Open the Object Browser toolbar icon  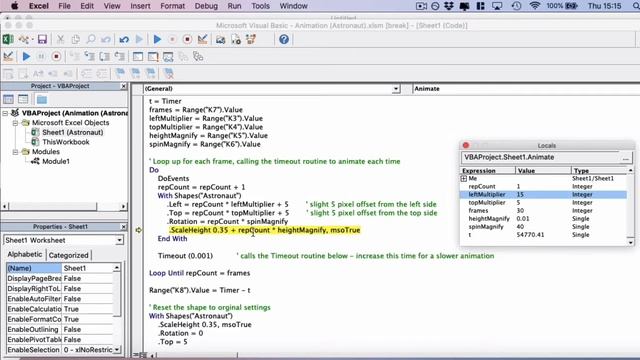pos(251,40)
